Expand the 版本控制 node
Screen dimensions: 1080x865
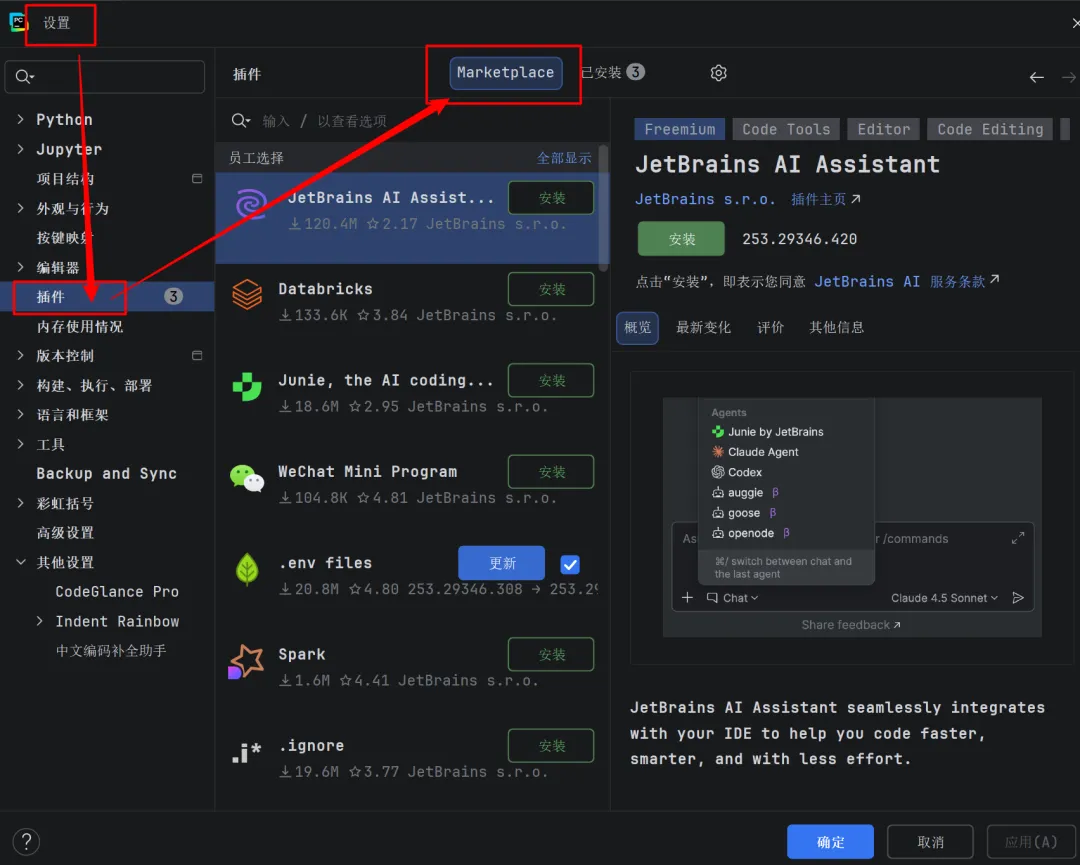click(x=20, y=355)
